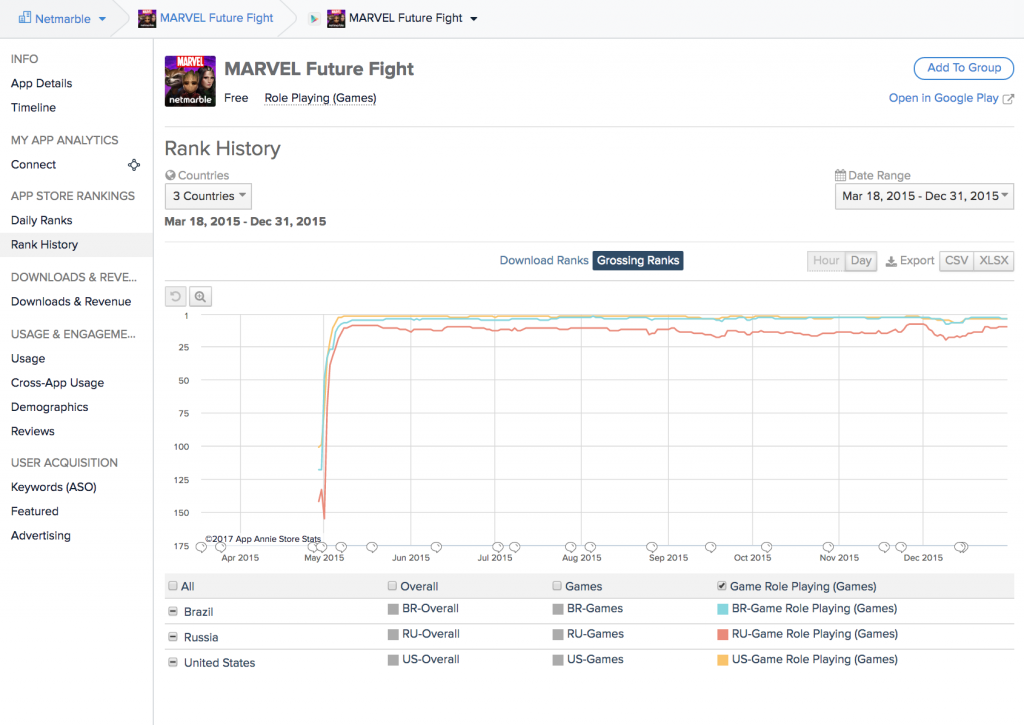Go to Daily Ranks page
The image size is (1024, 725).
tap(42, 220)
